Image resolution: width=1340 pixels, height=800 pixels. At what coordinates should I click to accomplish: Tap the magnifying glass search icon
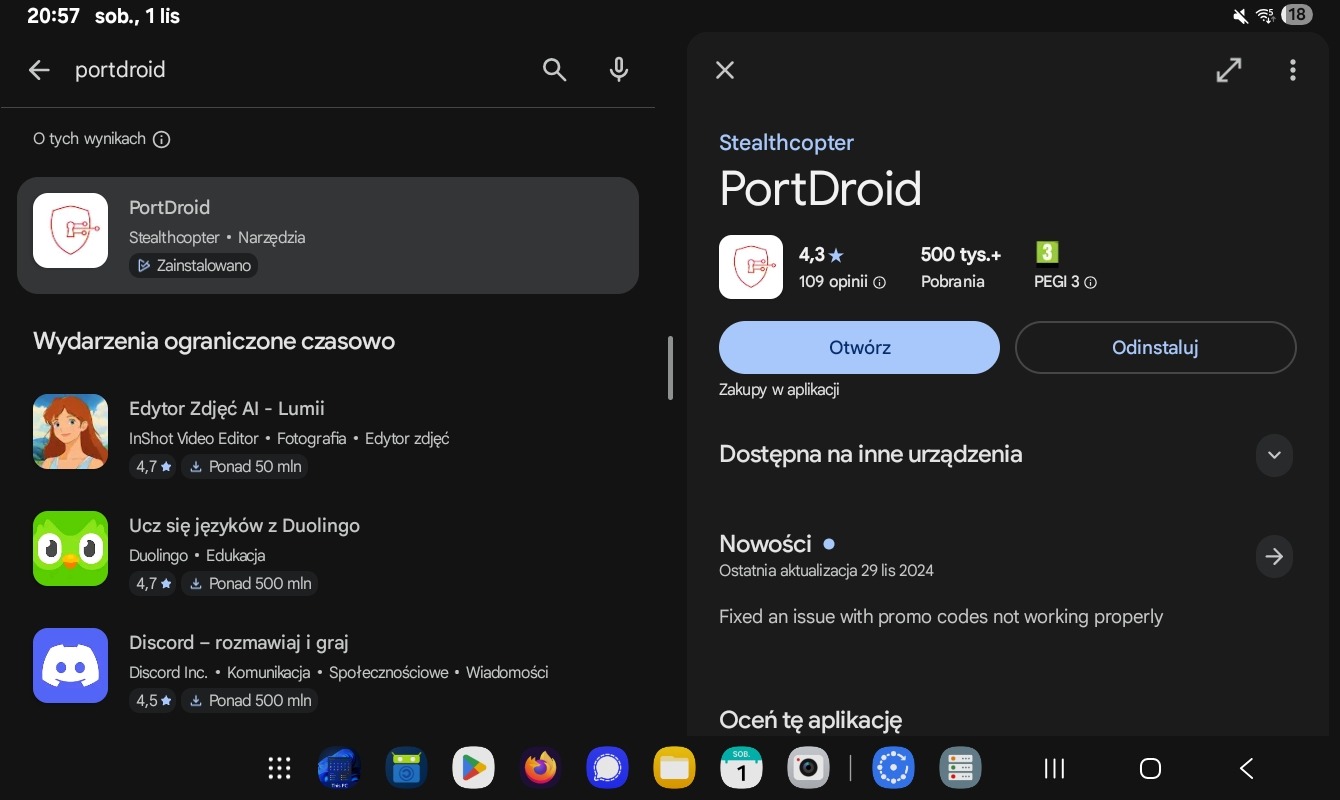554,70
